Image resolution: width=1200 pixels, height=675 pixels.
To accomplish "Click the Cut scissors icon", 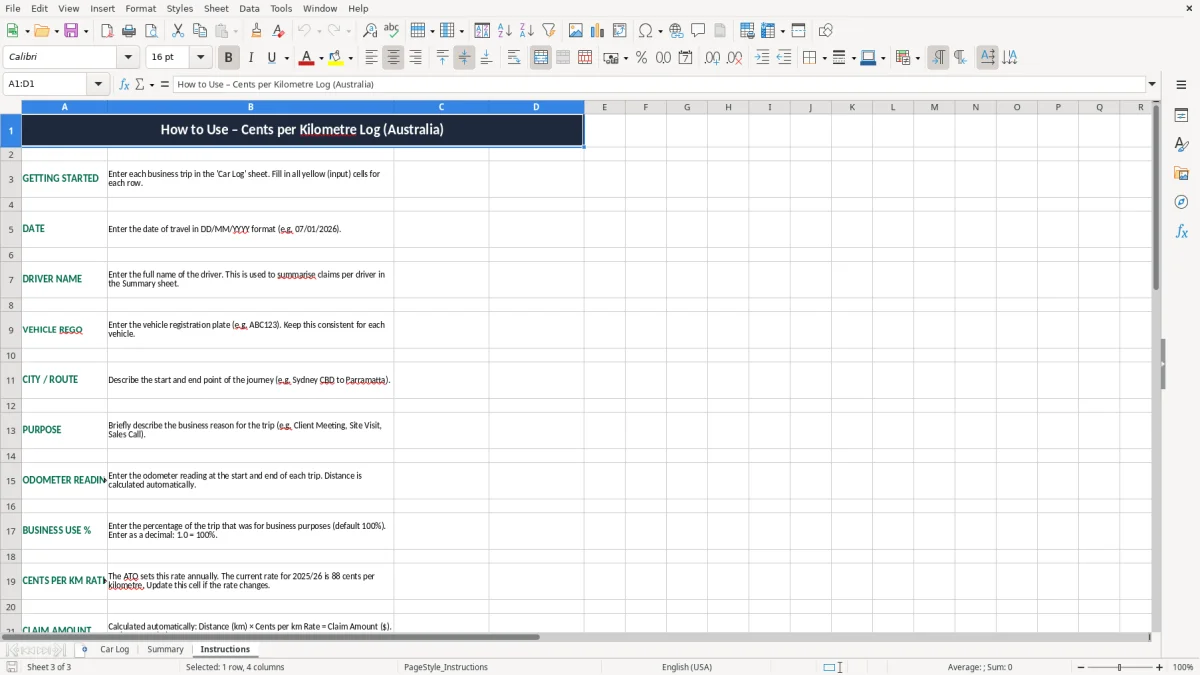I will pyautogui.click(x=178, y=30).
